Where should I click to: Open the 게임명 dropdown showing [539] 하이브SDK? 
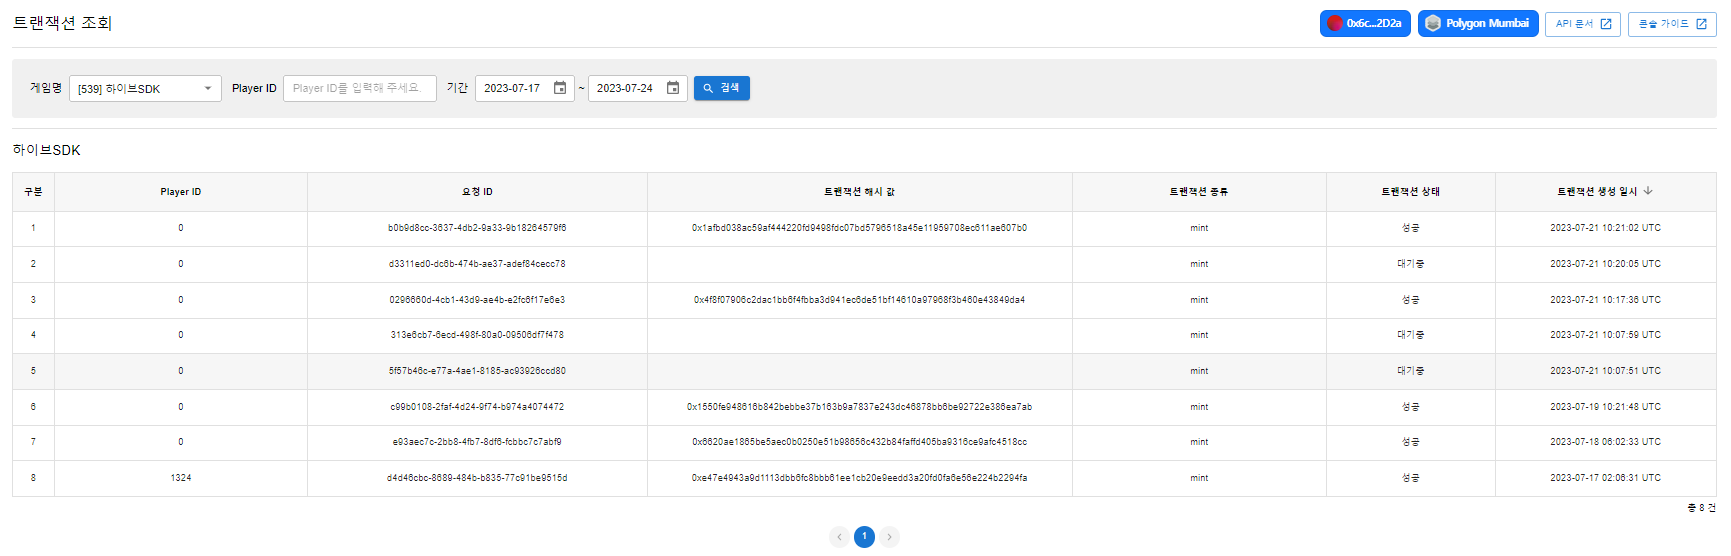coord(145,88)
